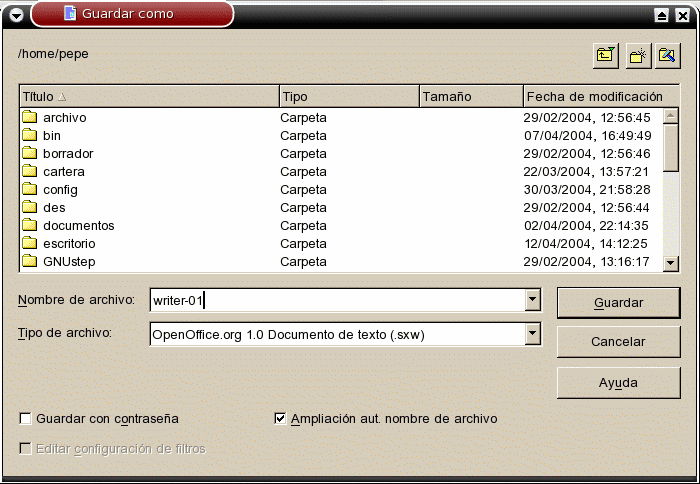This screenshot has height=484, width=700.
Task: Select the documentos folder icon
Action: tap(30, 226)
